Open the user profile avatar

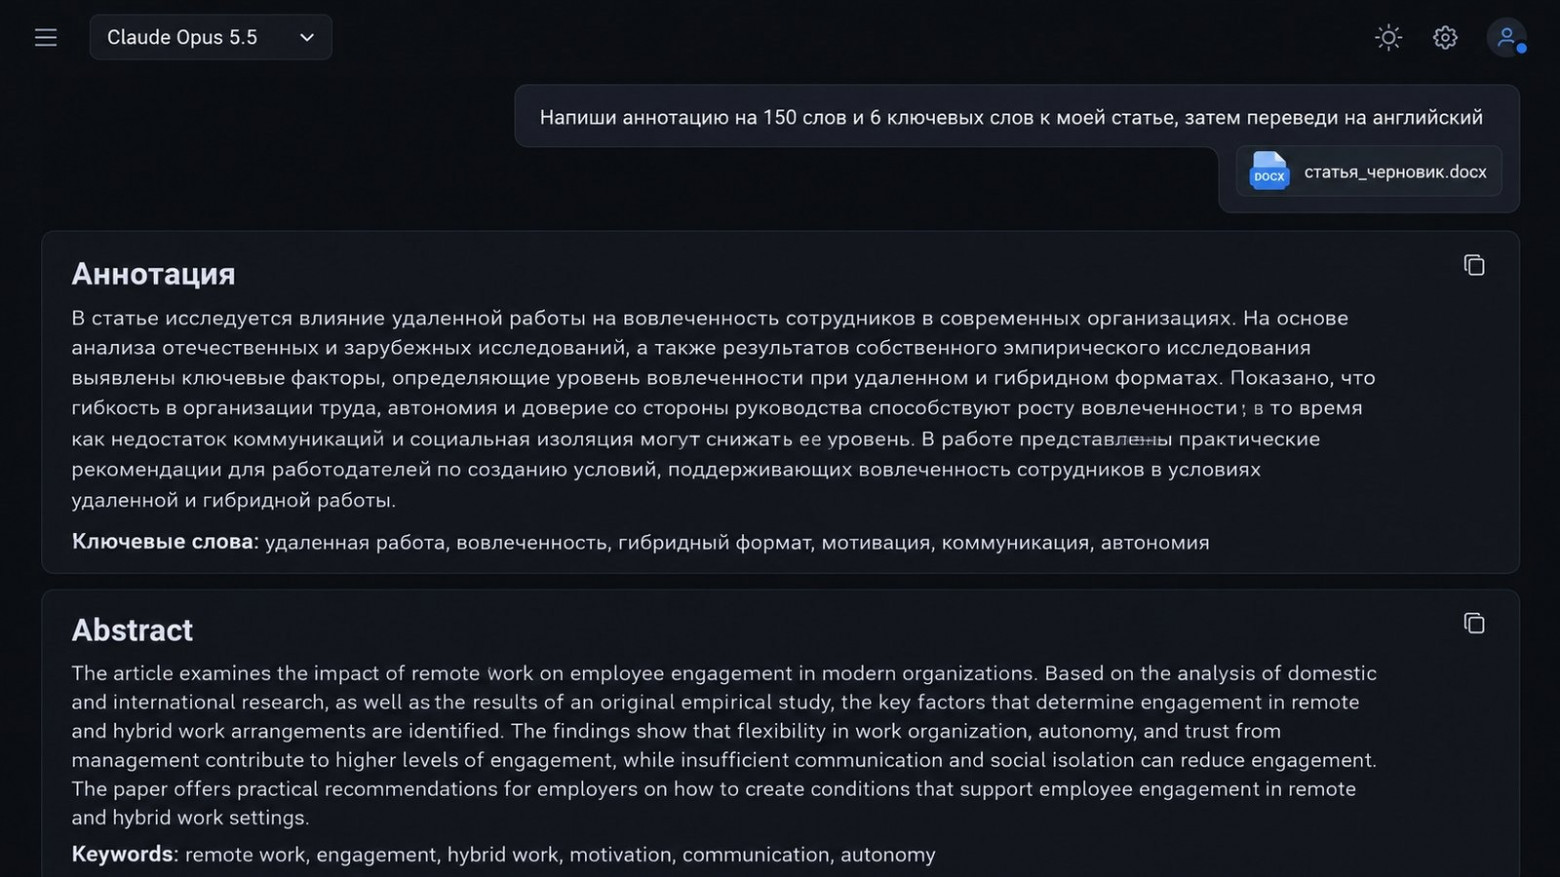click(1506, 38)
